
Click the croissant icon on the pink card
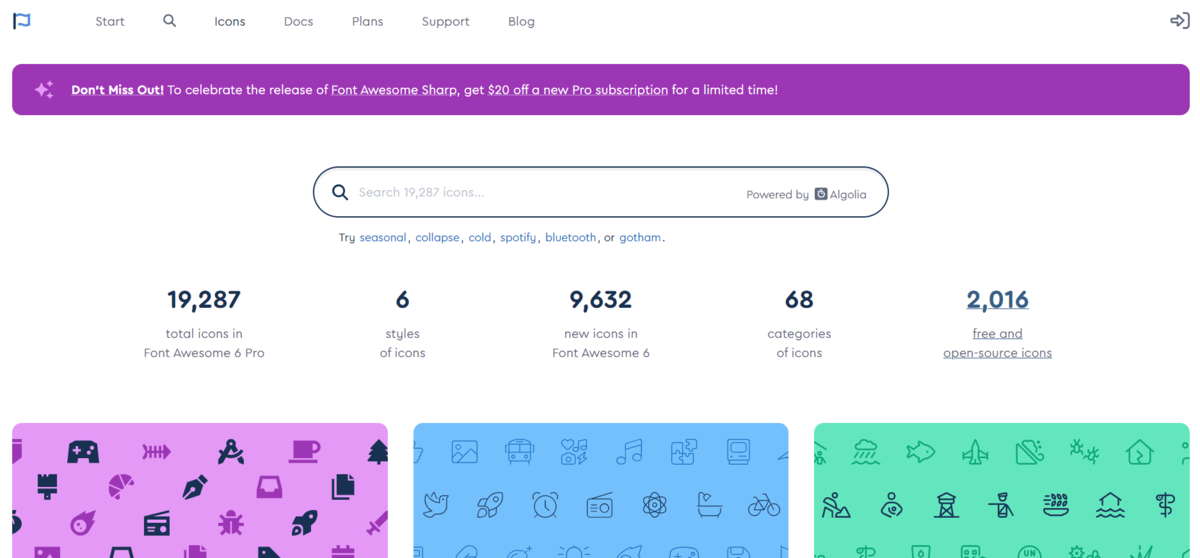[x=121, y=487]
